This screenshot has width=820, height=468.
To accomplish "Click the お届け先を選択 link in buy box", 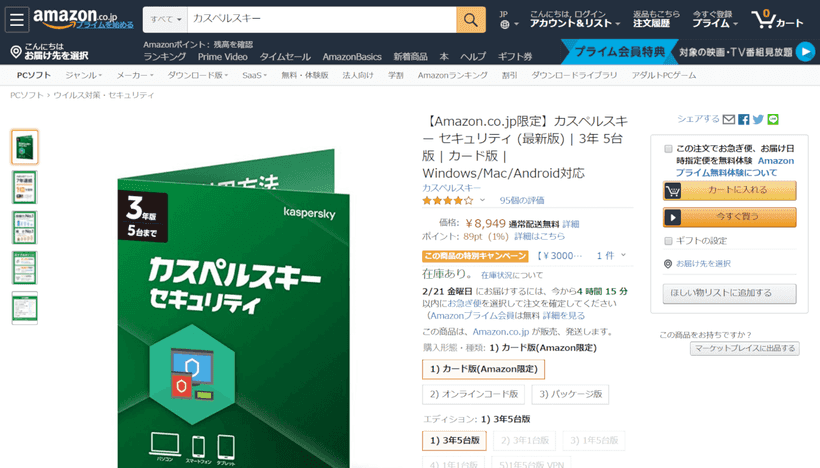I will pyautogui.click(x=703, y=264).
